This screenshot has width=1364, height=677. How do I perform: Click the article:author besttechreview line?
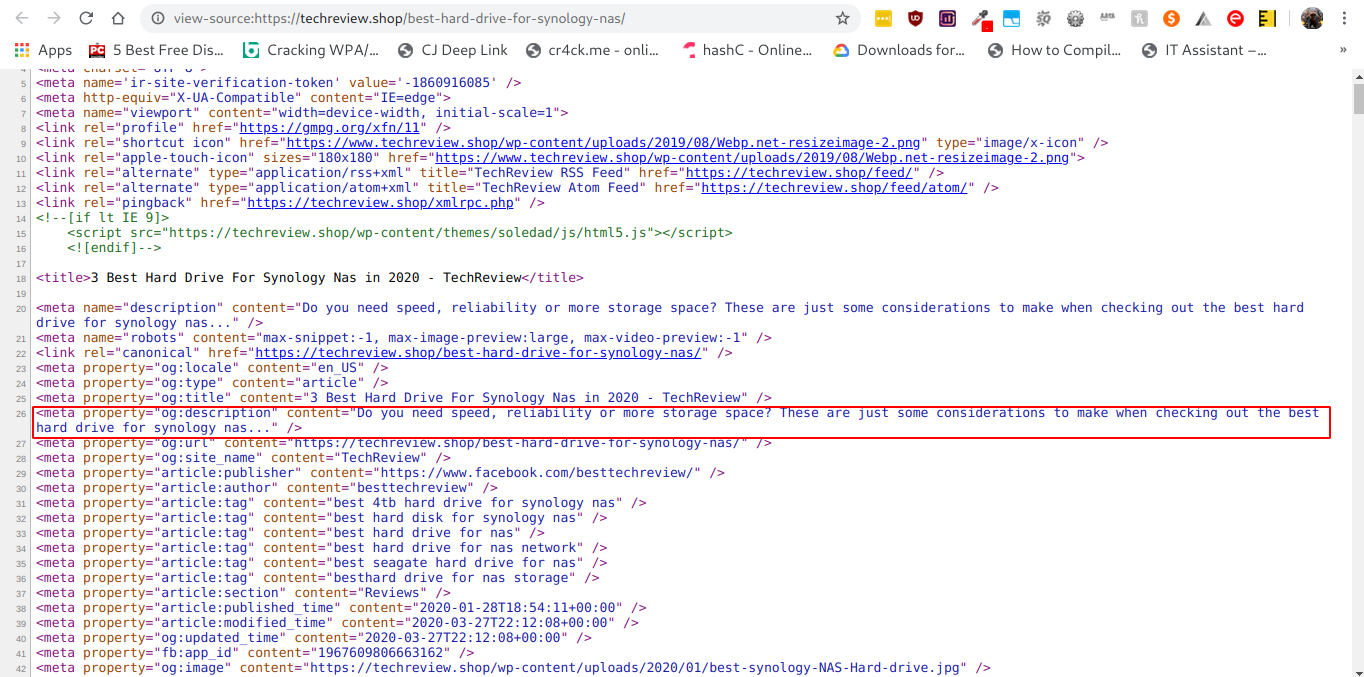click(267, 487)
